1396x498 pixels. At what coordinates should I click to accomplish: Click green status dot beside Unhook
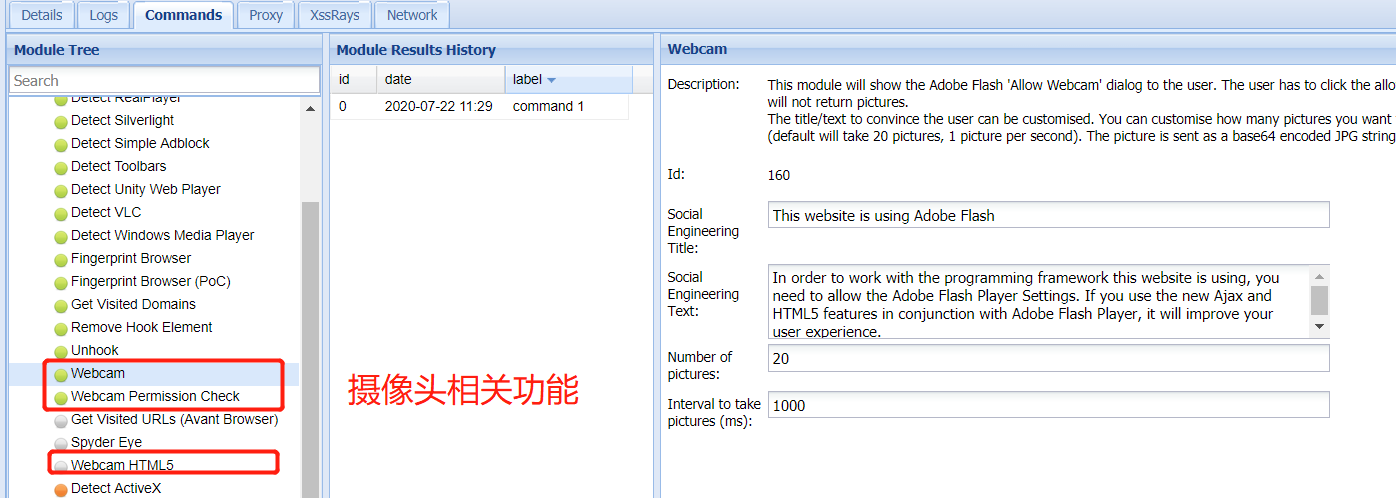(61, 351)
